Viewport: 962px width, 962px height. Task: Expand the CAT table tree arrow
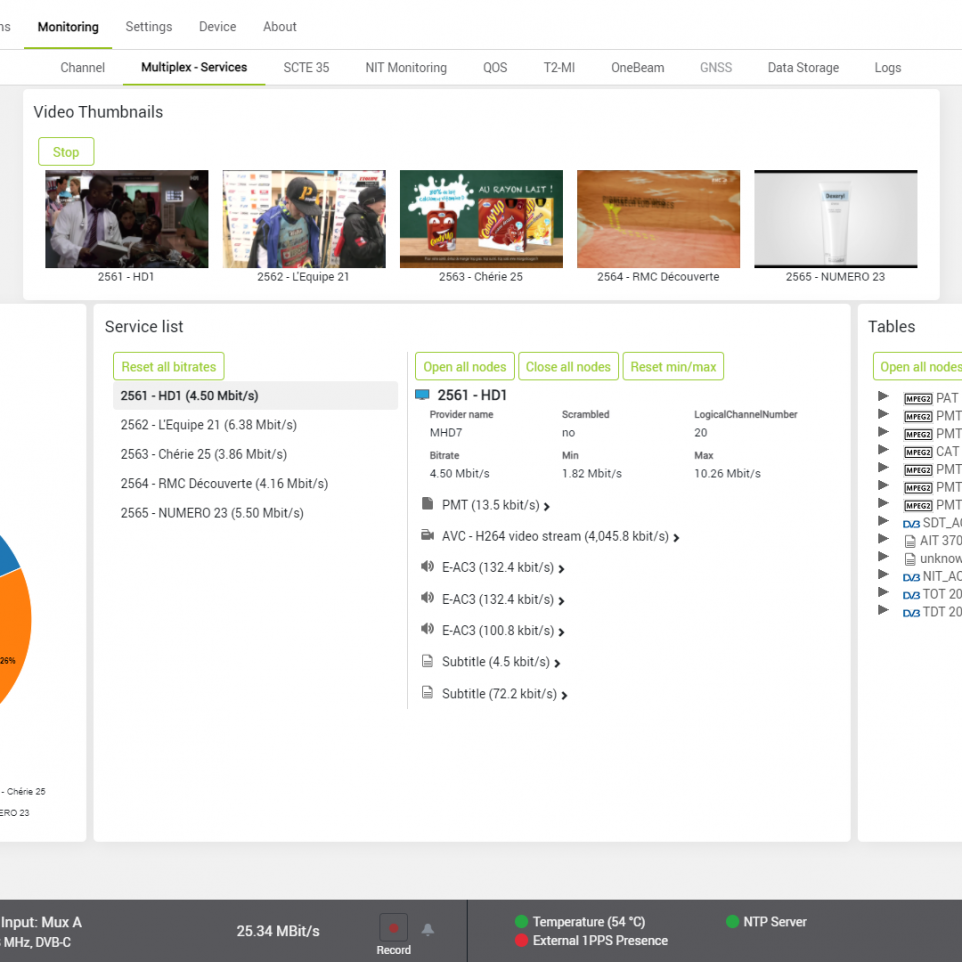coord(883,450)
